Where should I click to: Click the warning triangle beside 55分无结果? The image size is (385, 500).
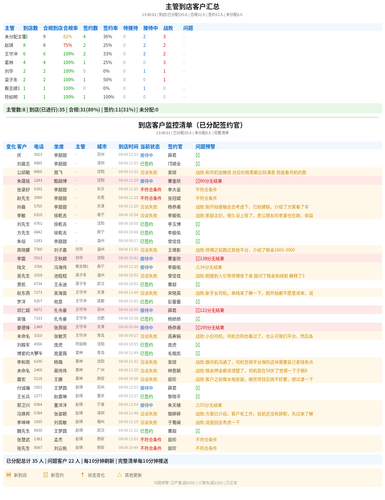pyautogui.click(x=197, y=405)
